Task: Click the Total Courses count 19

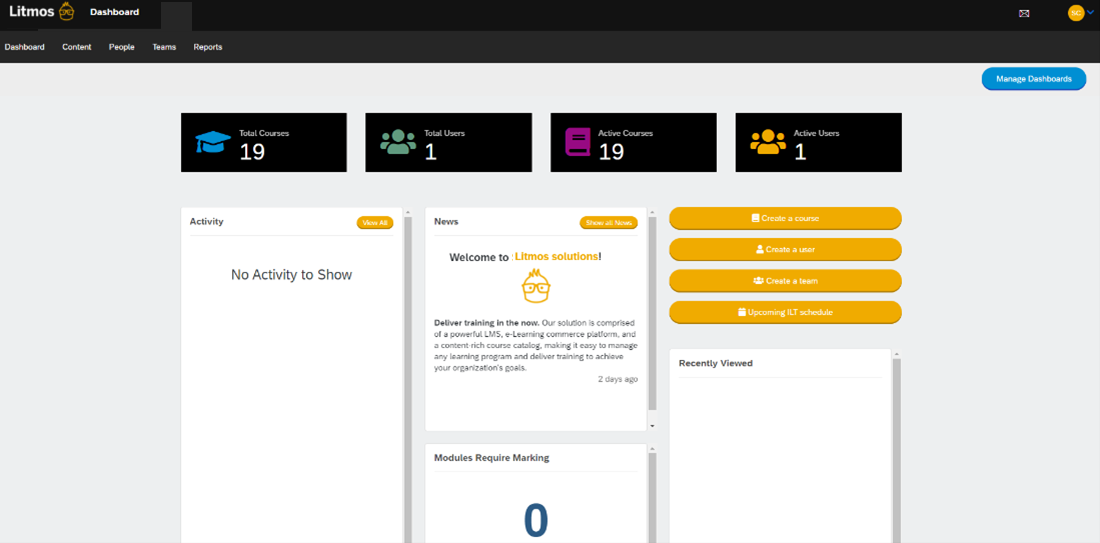Action: [252, 152]
